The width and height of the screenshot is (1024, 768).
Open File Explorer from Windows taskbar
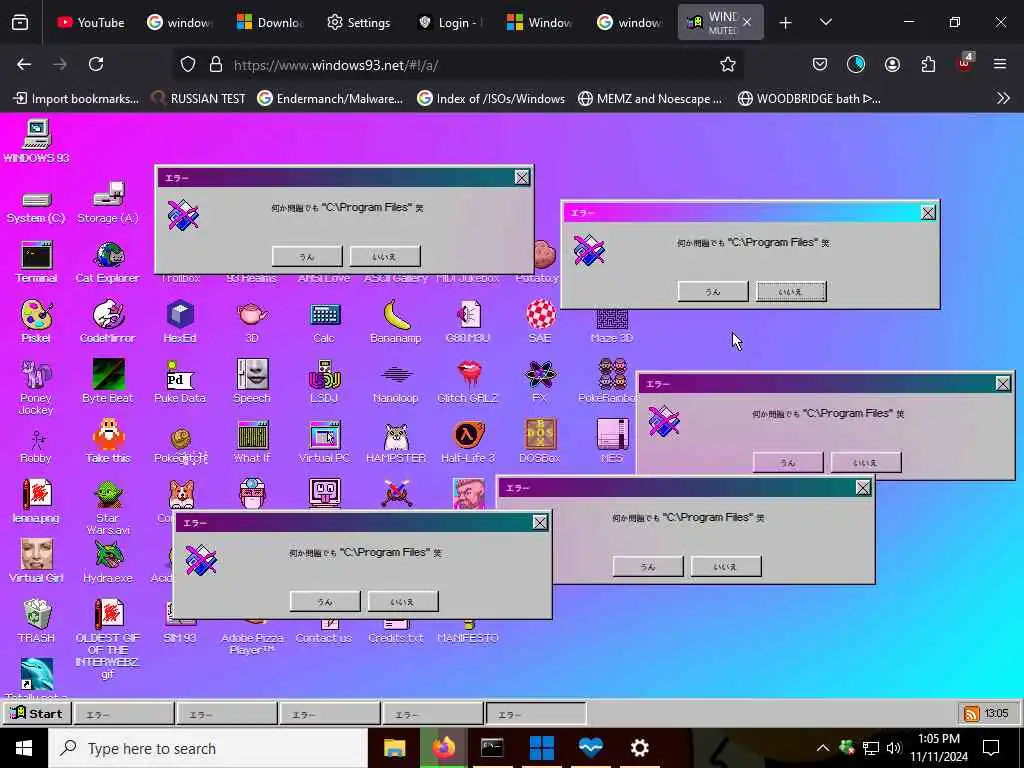394,748
